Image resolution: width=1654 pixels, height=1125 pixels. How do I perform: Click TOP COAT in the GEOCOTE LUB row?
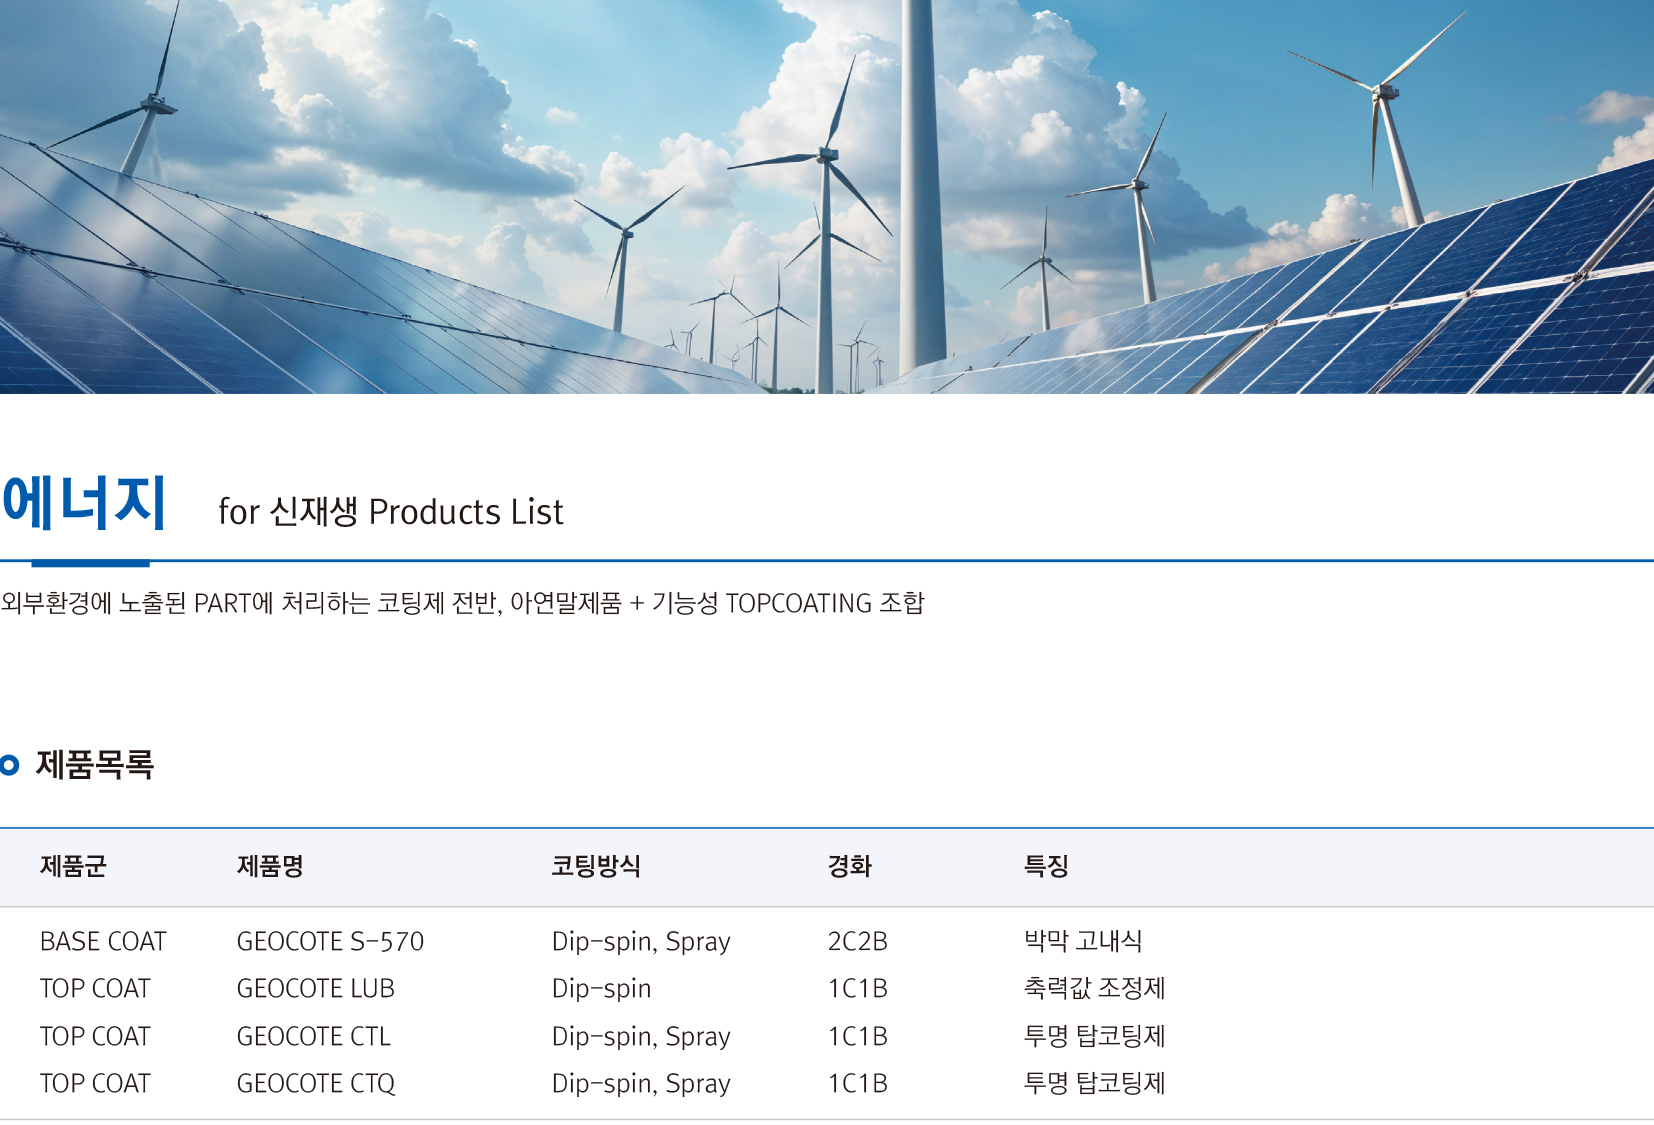(x=95, y=988)
